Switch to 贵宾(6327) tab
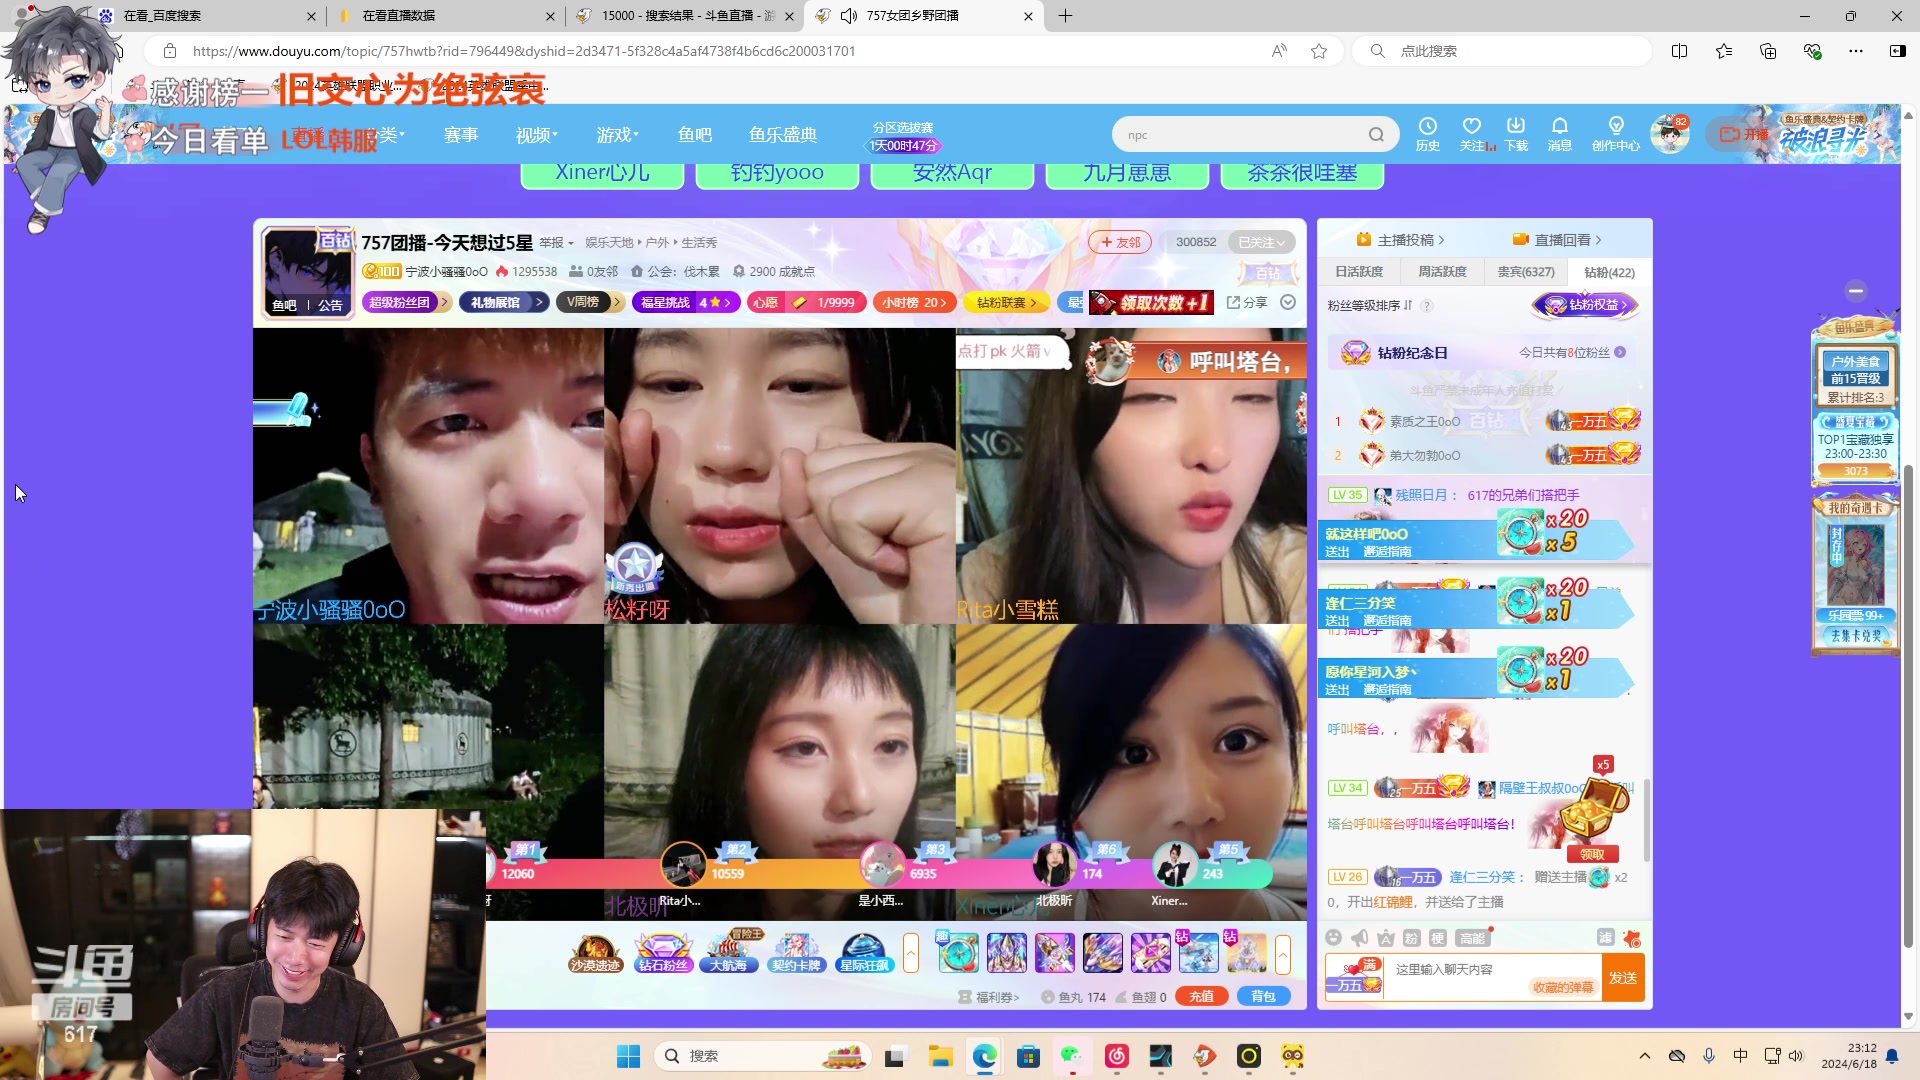1920x1080 pixels. pyautogui.click(x=1526, y=272)
